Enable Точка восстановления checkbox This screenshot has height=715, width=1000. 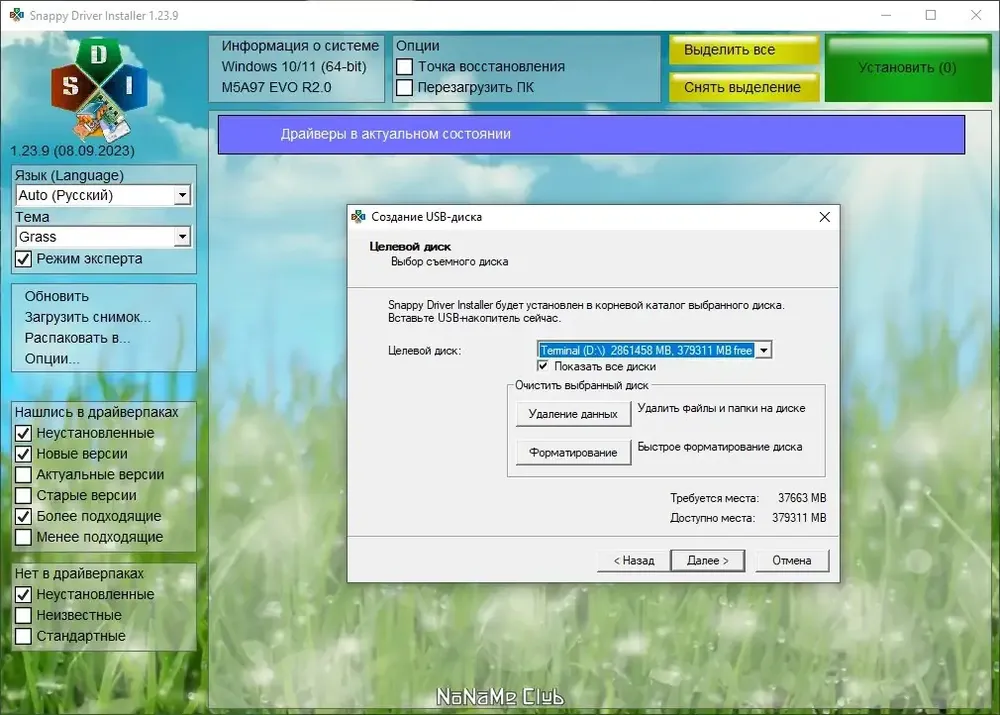pyautogui.click(x=404, y=66)
